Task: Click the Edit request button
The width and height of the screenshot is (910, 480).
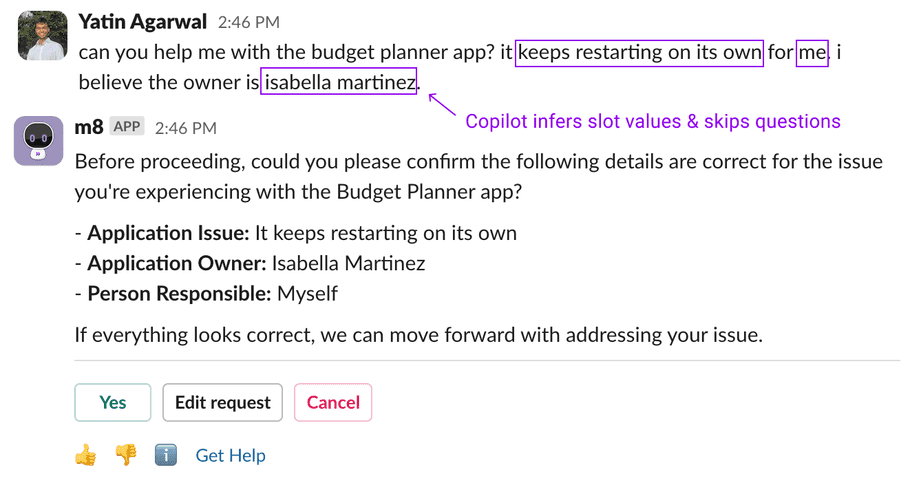Action: coord(223,402)
